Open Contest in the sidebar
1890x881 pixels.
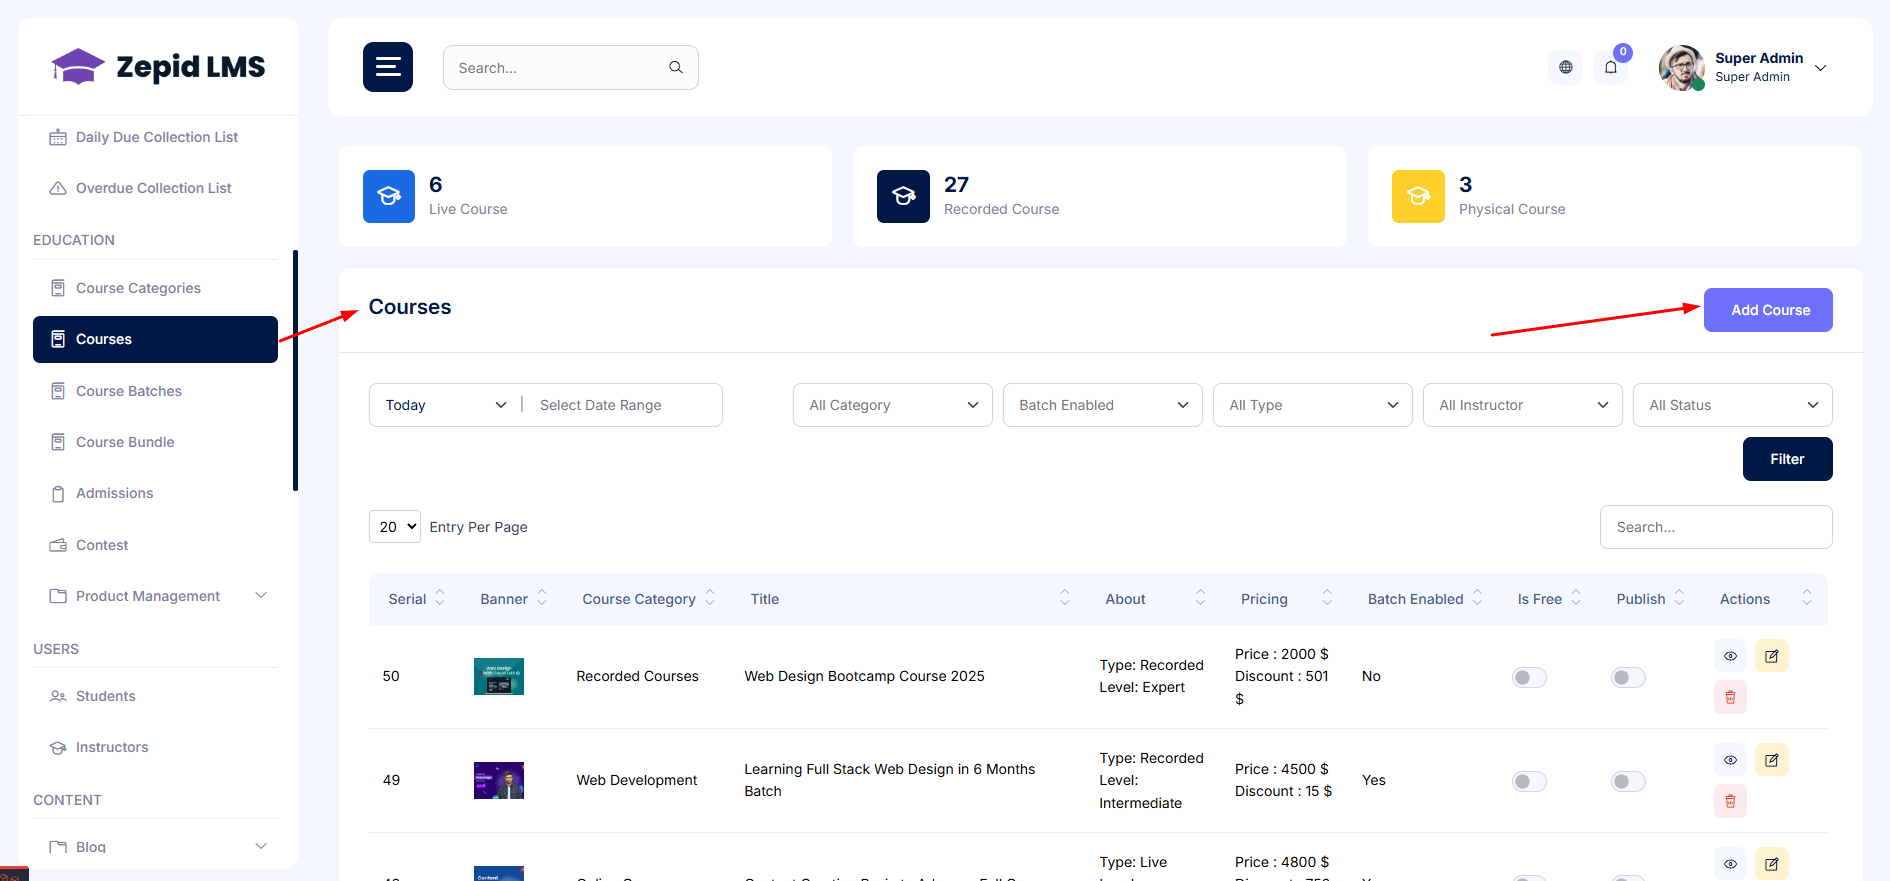pos(156,545)
